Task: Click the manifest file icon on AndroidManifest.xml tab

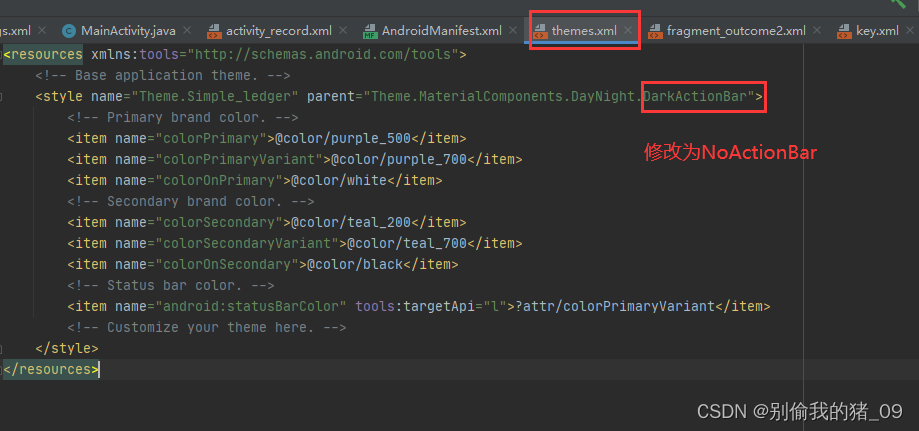Action: coord(370,31)
